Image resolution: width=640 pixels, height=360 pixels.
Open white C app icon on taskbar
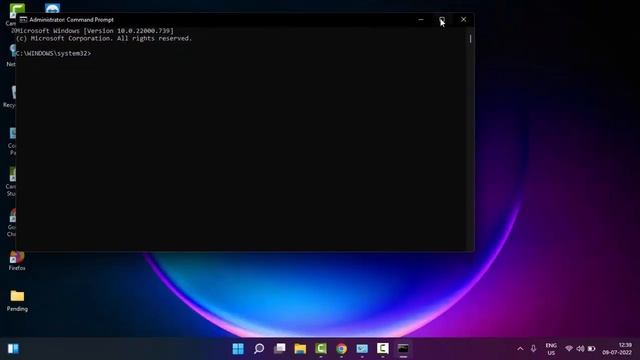[383, 349]
